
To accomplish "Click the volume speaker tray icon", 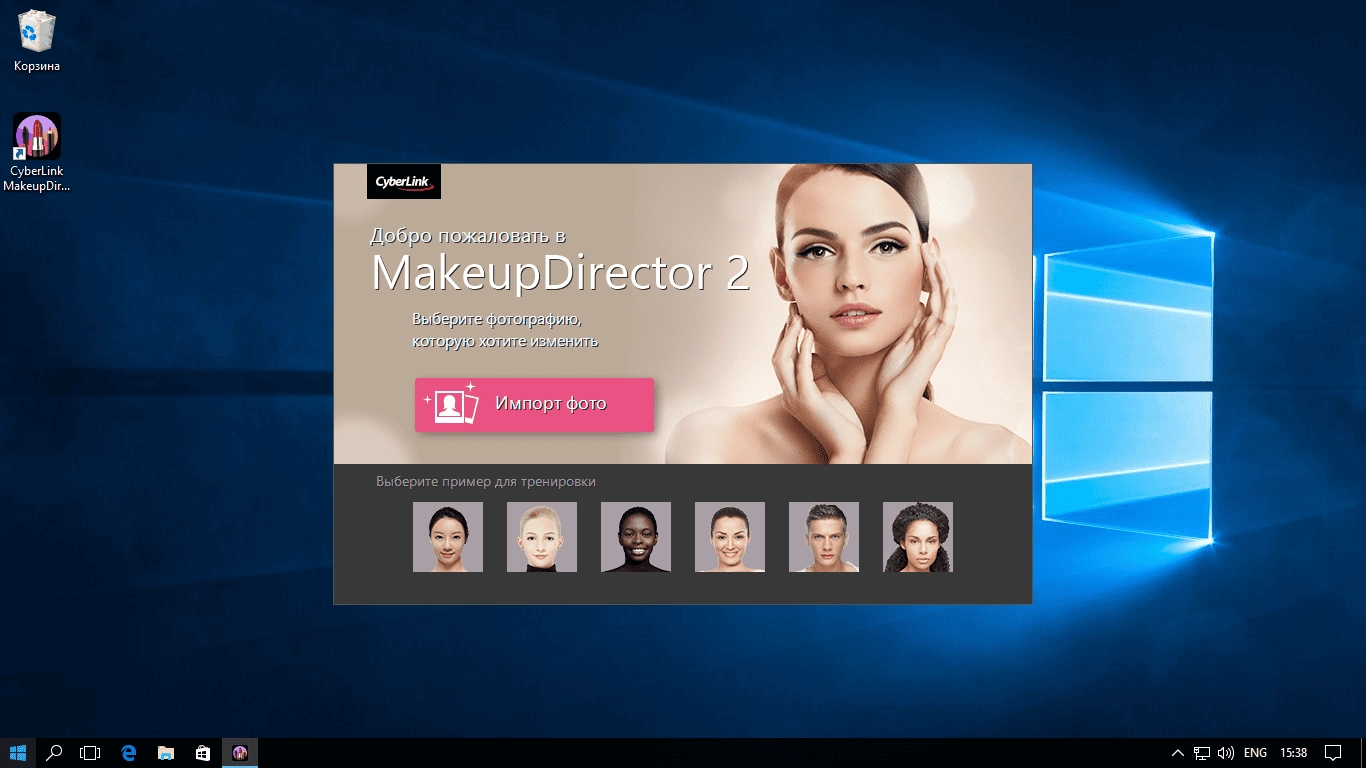I will pyautogui.click(x=1226, y=753).
